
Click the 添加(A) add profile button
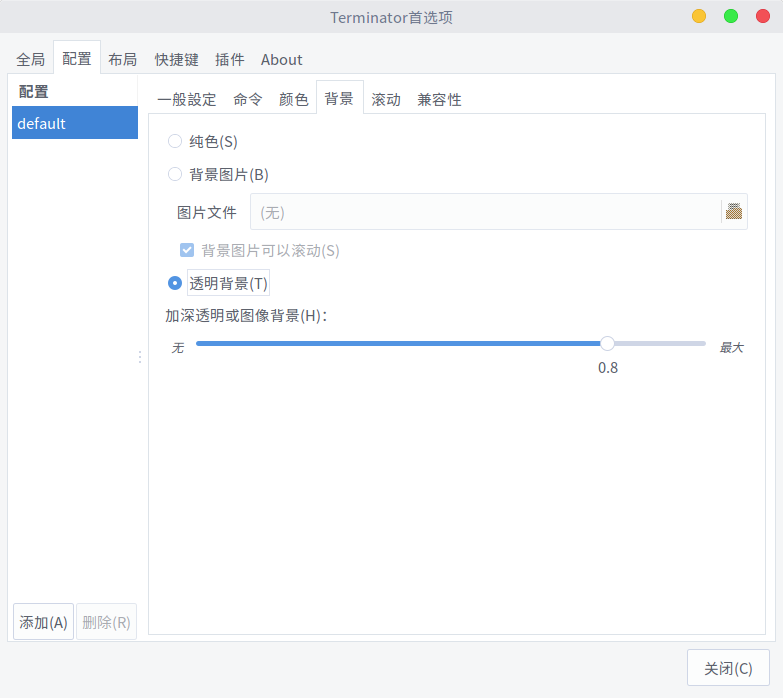click(x=43, y=622)
